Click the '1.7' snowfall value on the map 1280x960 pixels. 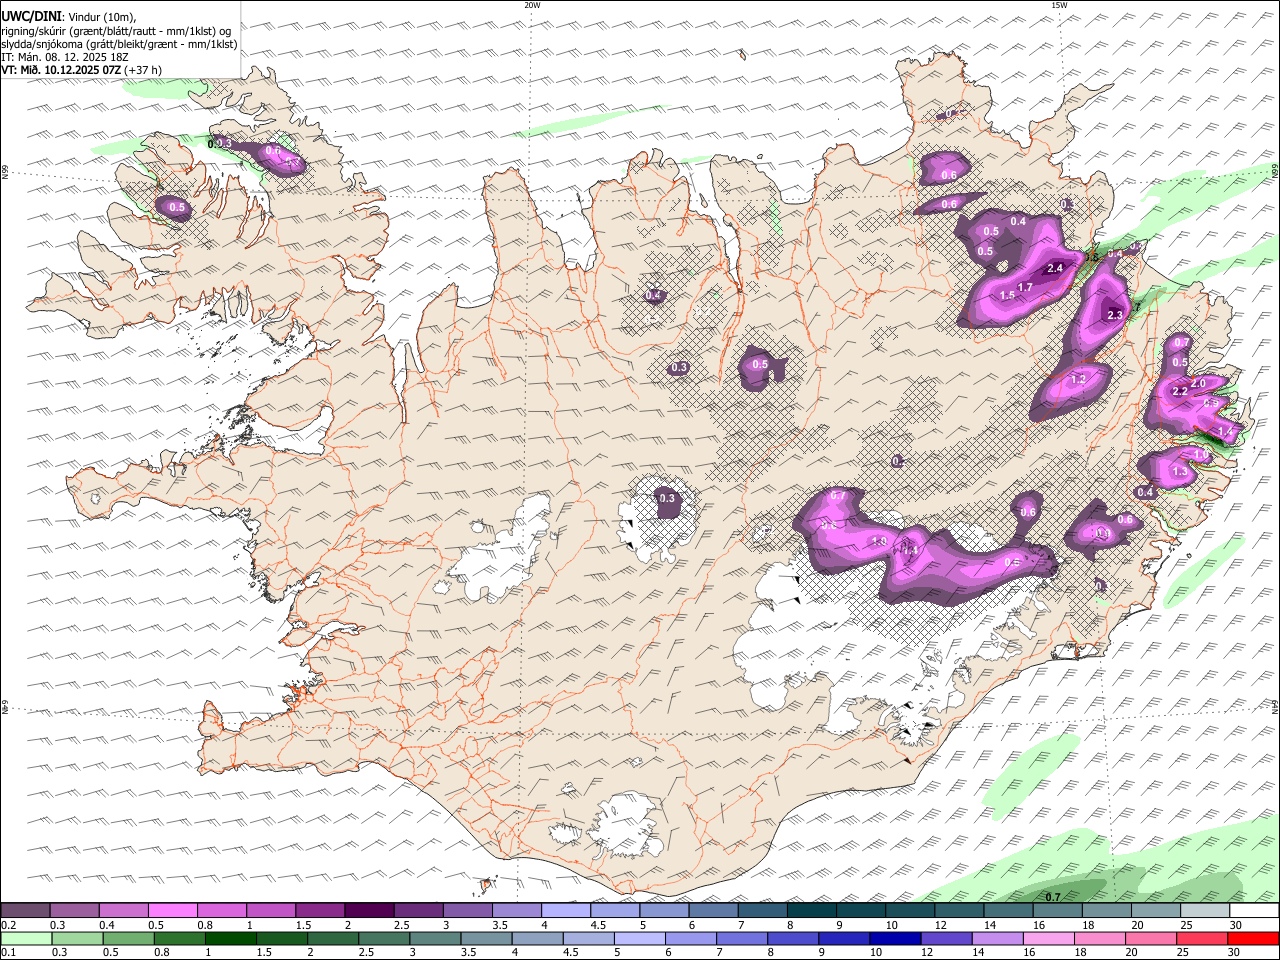click(x=1025, y=288)
